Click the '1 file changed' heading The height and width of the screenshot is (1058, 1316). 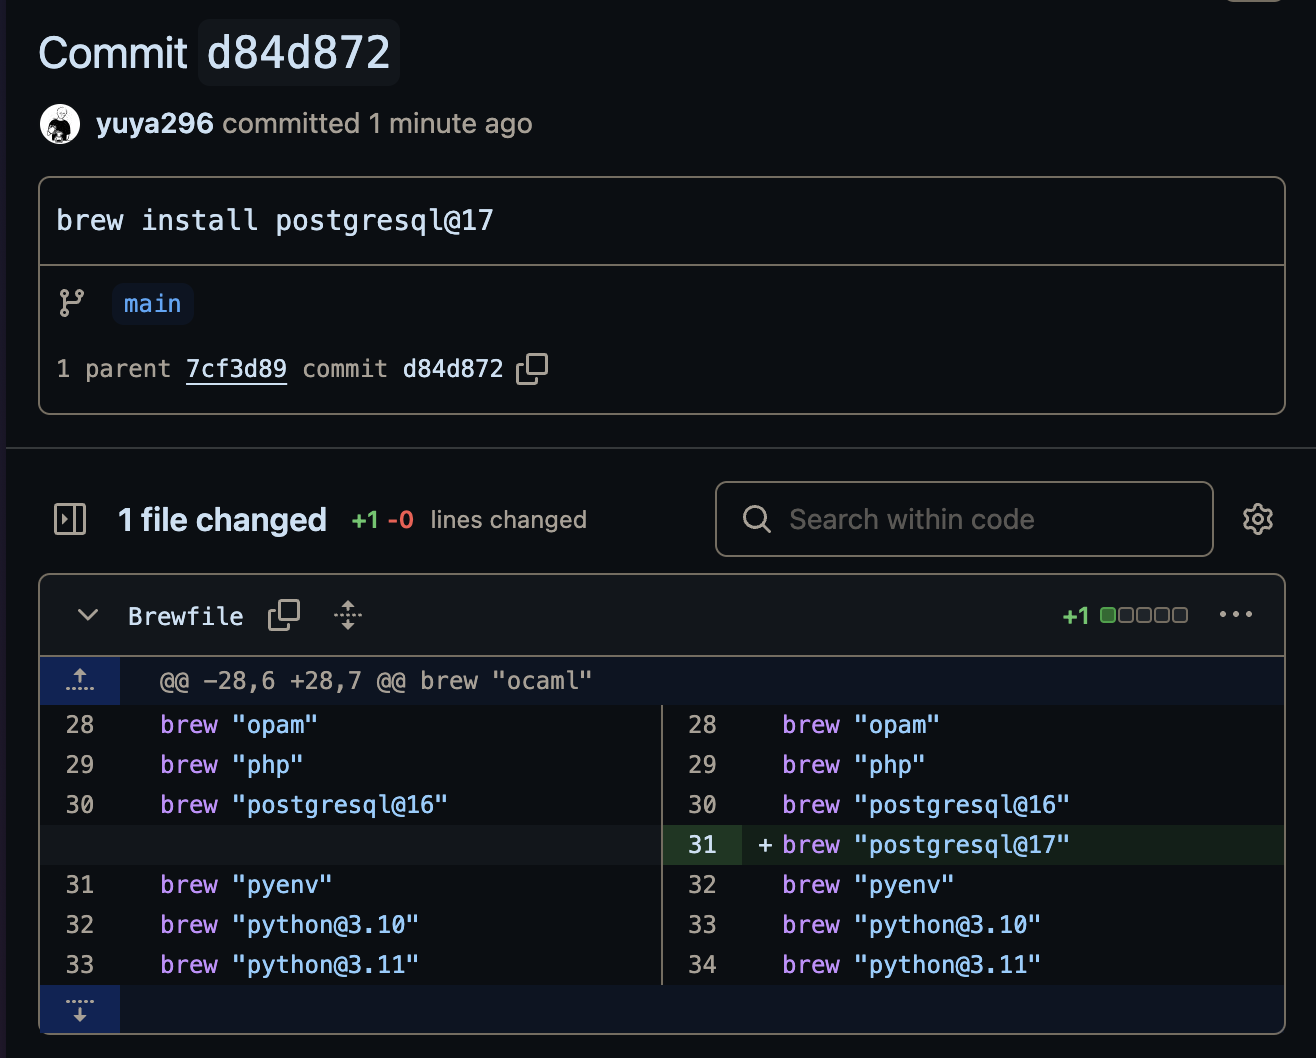(222, 520)
